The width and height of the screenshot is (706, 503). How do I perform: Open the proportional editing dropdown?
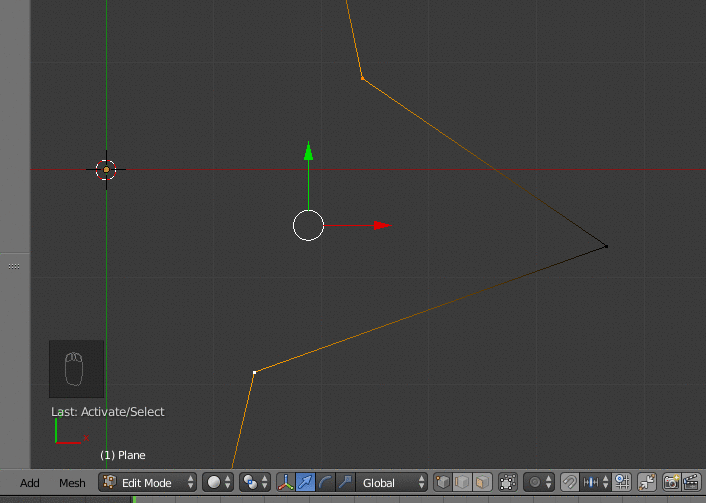click(539, 483)
